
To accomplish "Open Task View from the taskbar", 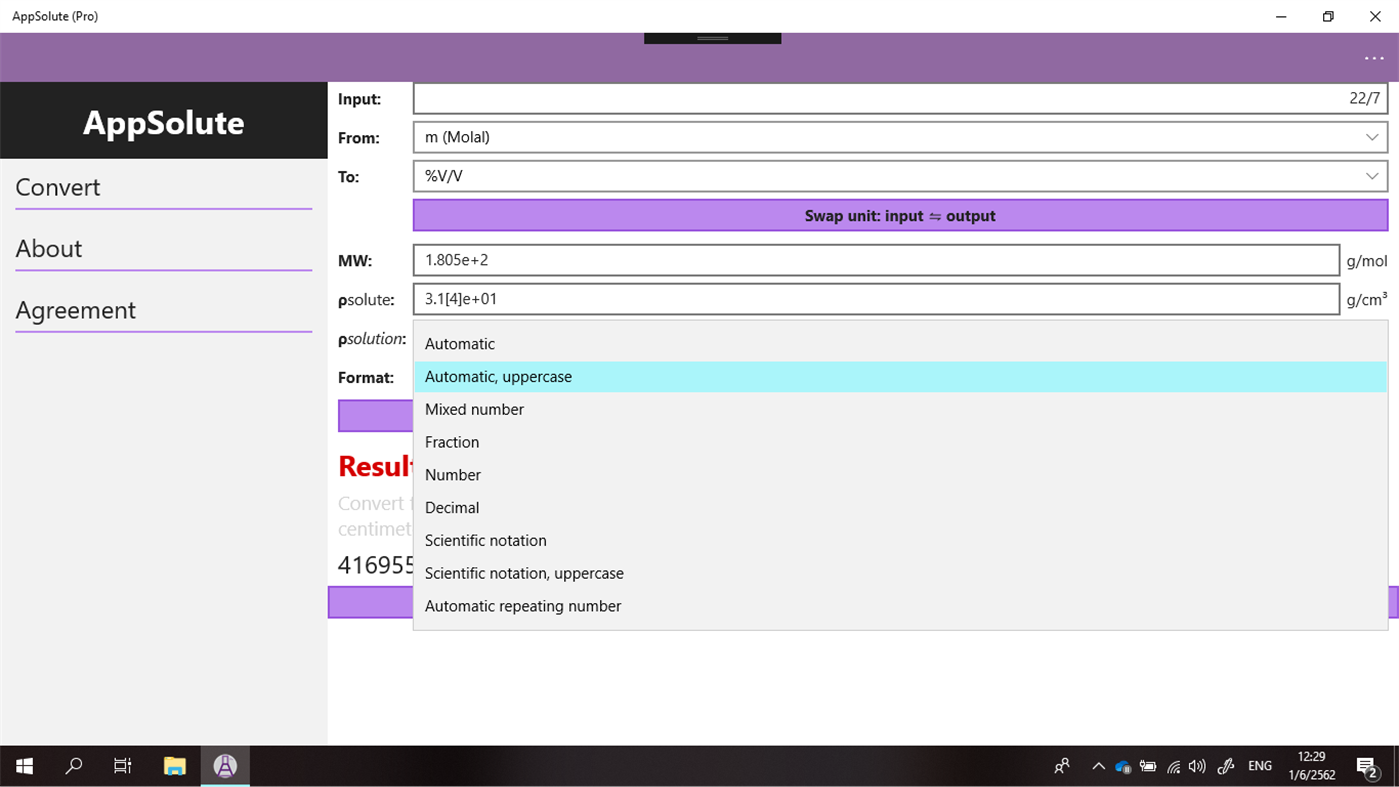I will 122,766.
